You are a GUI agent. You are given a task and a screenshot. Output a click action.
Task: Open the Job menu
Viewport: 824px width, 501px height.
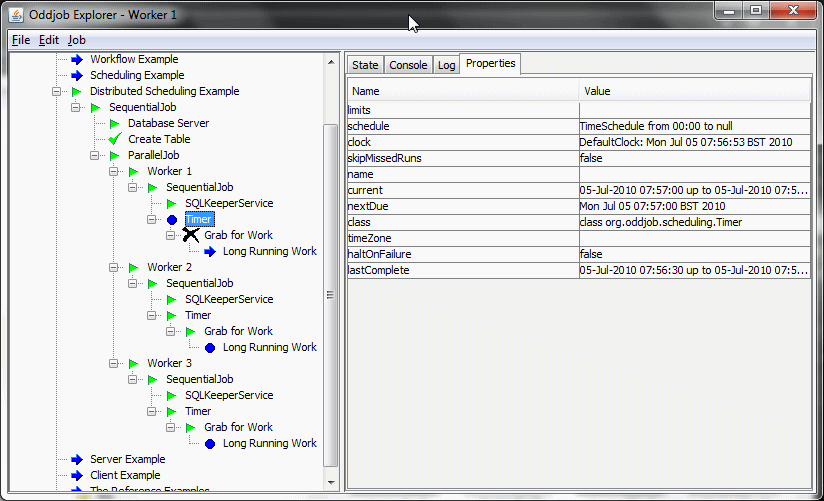coord(77,40)
